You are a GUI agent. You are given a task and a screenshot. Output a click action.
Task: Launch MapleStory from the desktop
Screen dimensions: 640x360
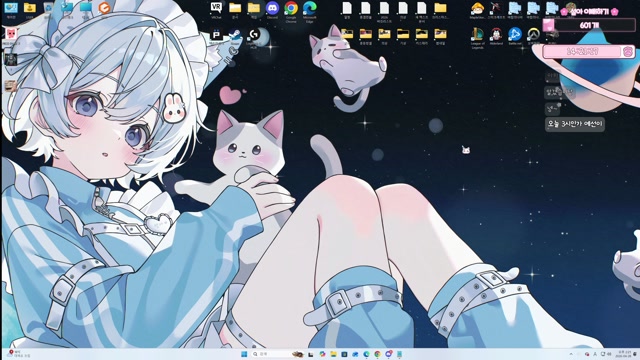[x=477, y=11]
